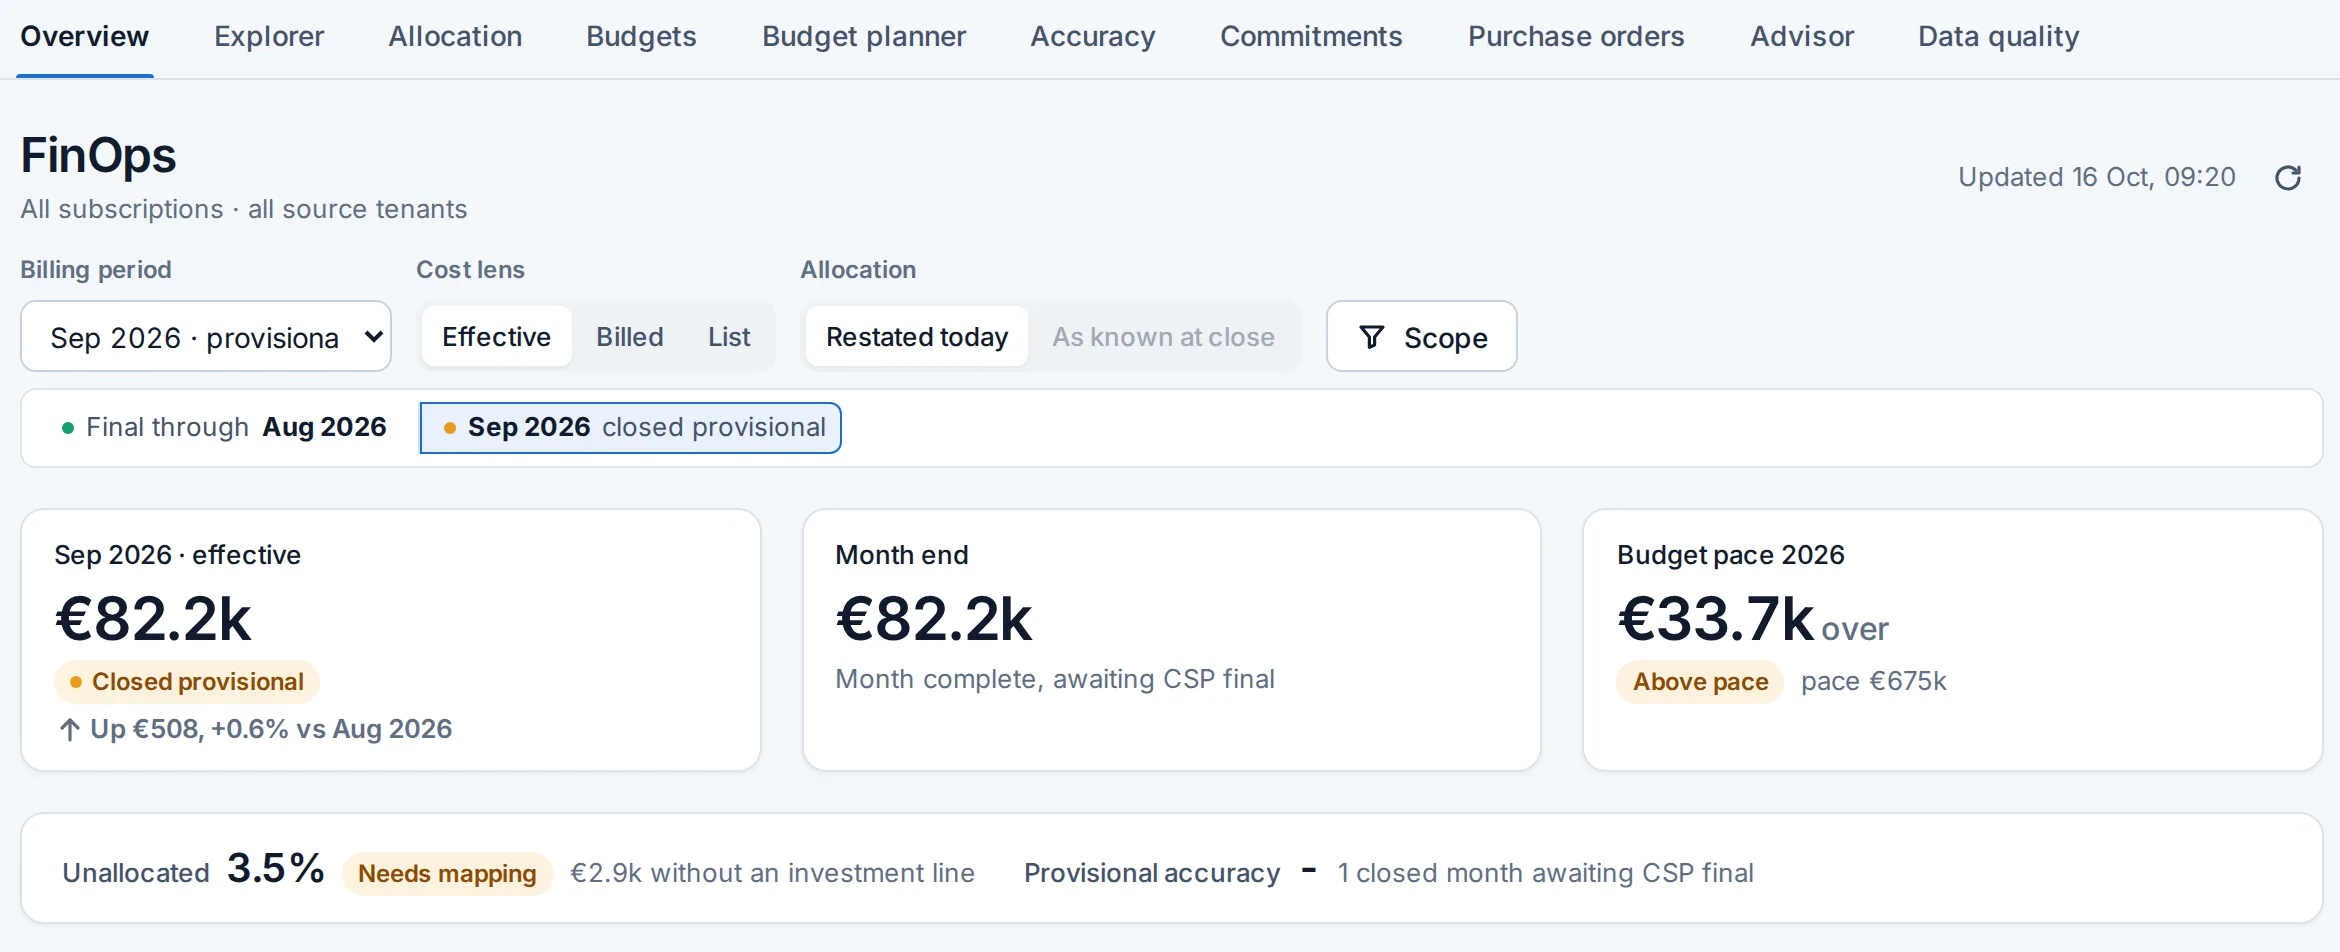Click the refresh icon beside Updated timestamp
Image resolution: width=2340 pixels, height=952 pixels.
[x=2288, y=178]
